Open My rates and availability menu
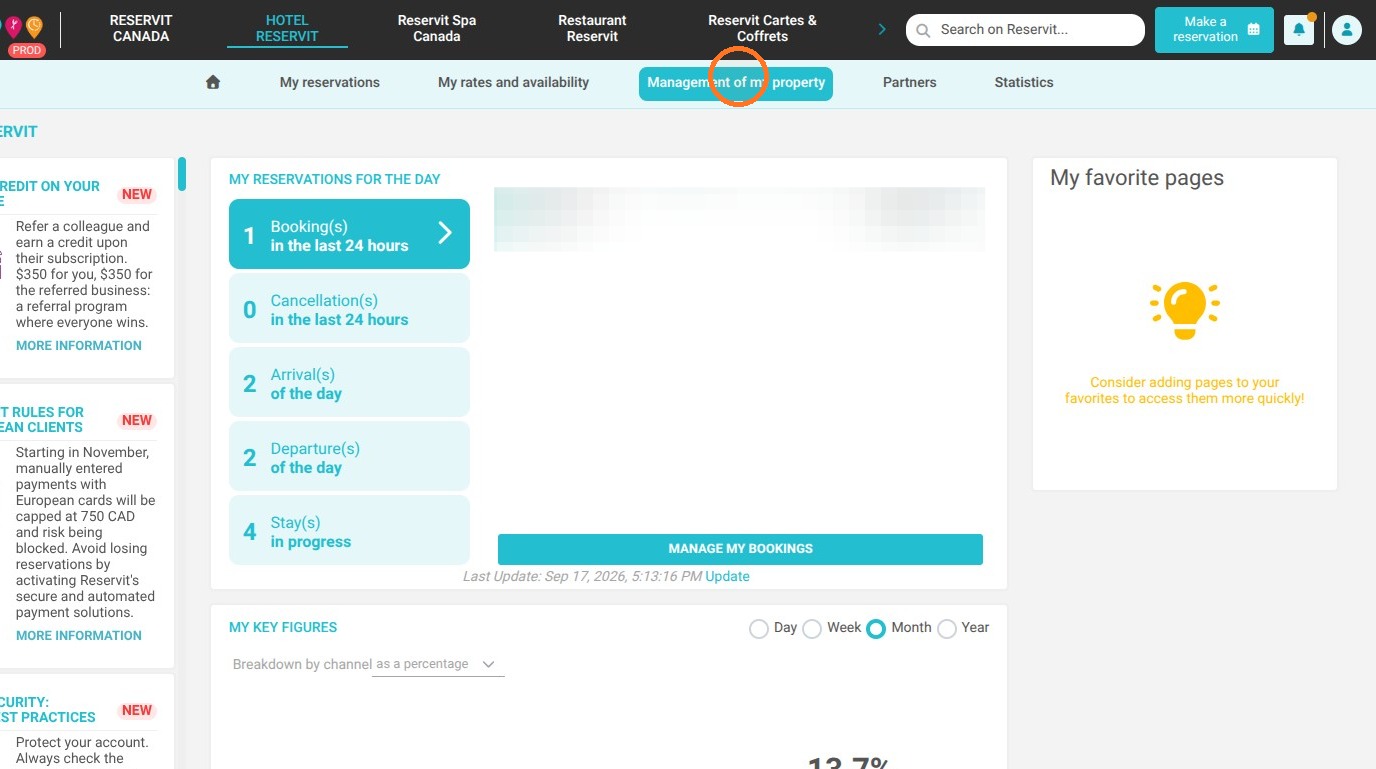1376x769 pixels. pyautogui.click(x=513, y=83)
